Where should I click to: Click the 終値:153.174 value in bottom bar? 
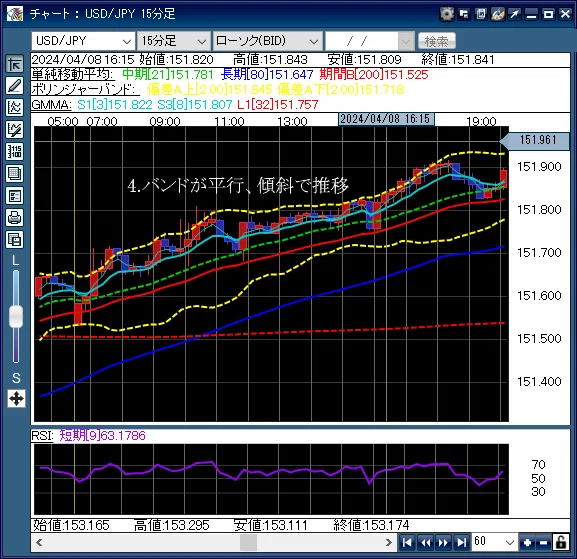click(x=371, y=525)
